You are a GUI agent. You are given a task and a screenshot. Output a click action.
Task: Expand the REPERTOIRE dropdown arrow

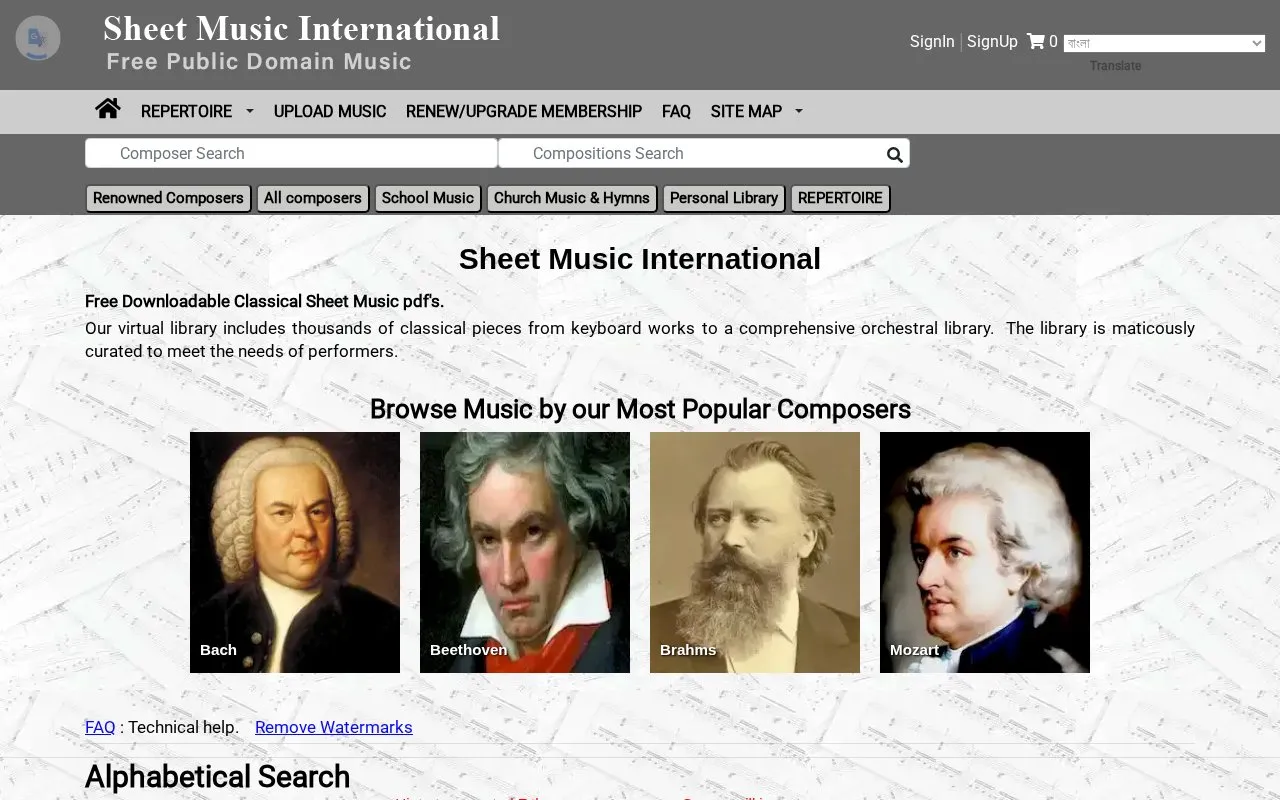click(250, 111)
